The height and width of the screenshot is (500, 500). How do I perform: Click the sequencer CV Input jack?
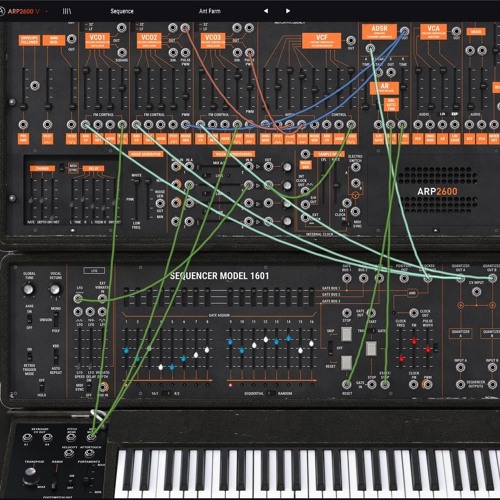pyautogui.click(x=477, y=292)
